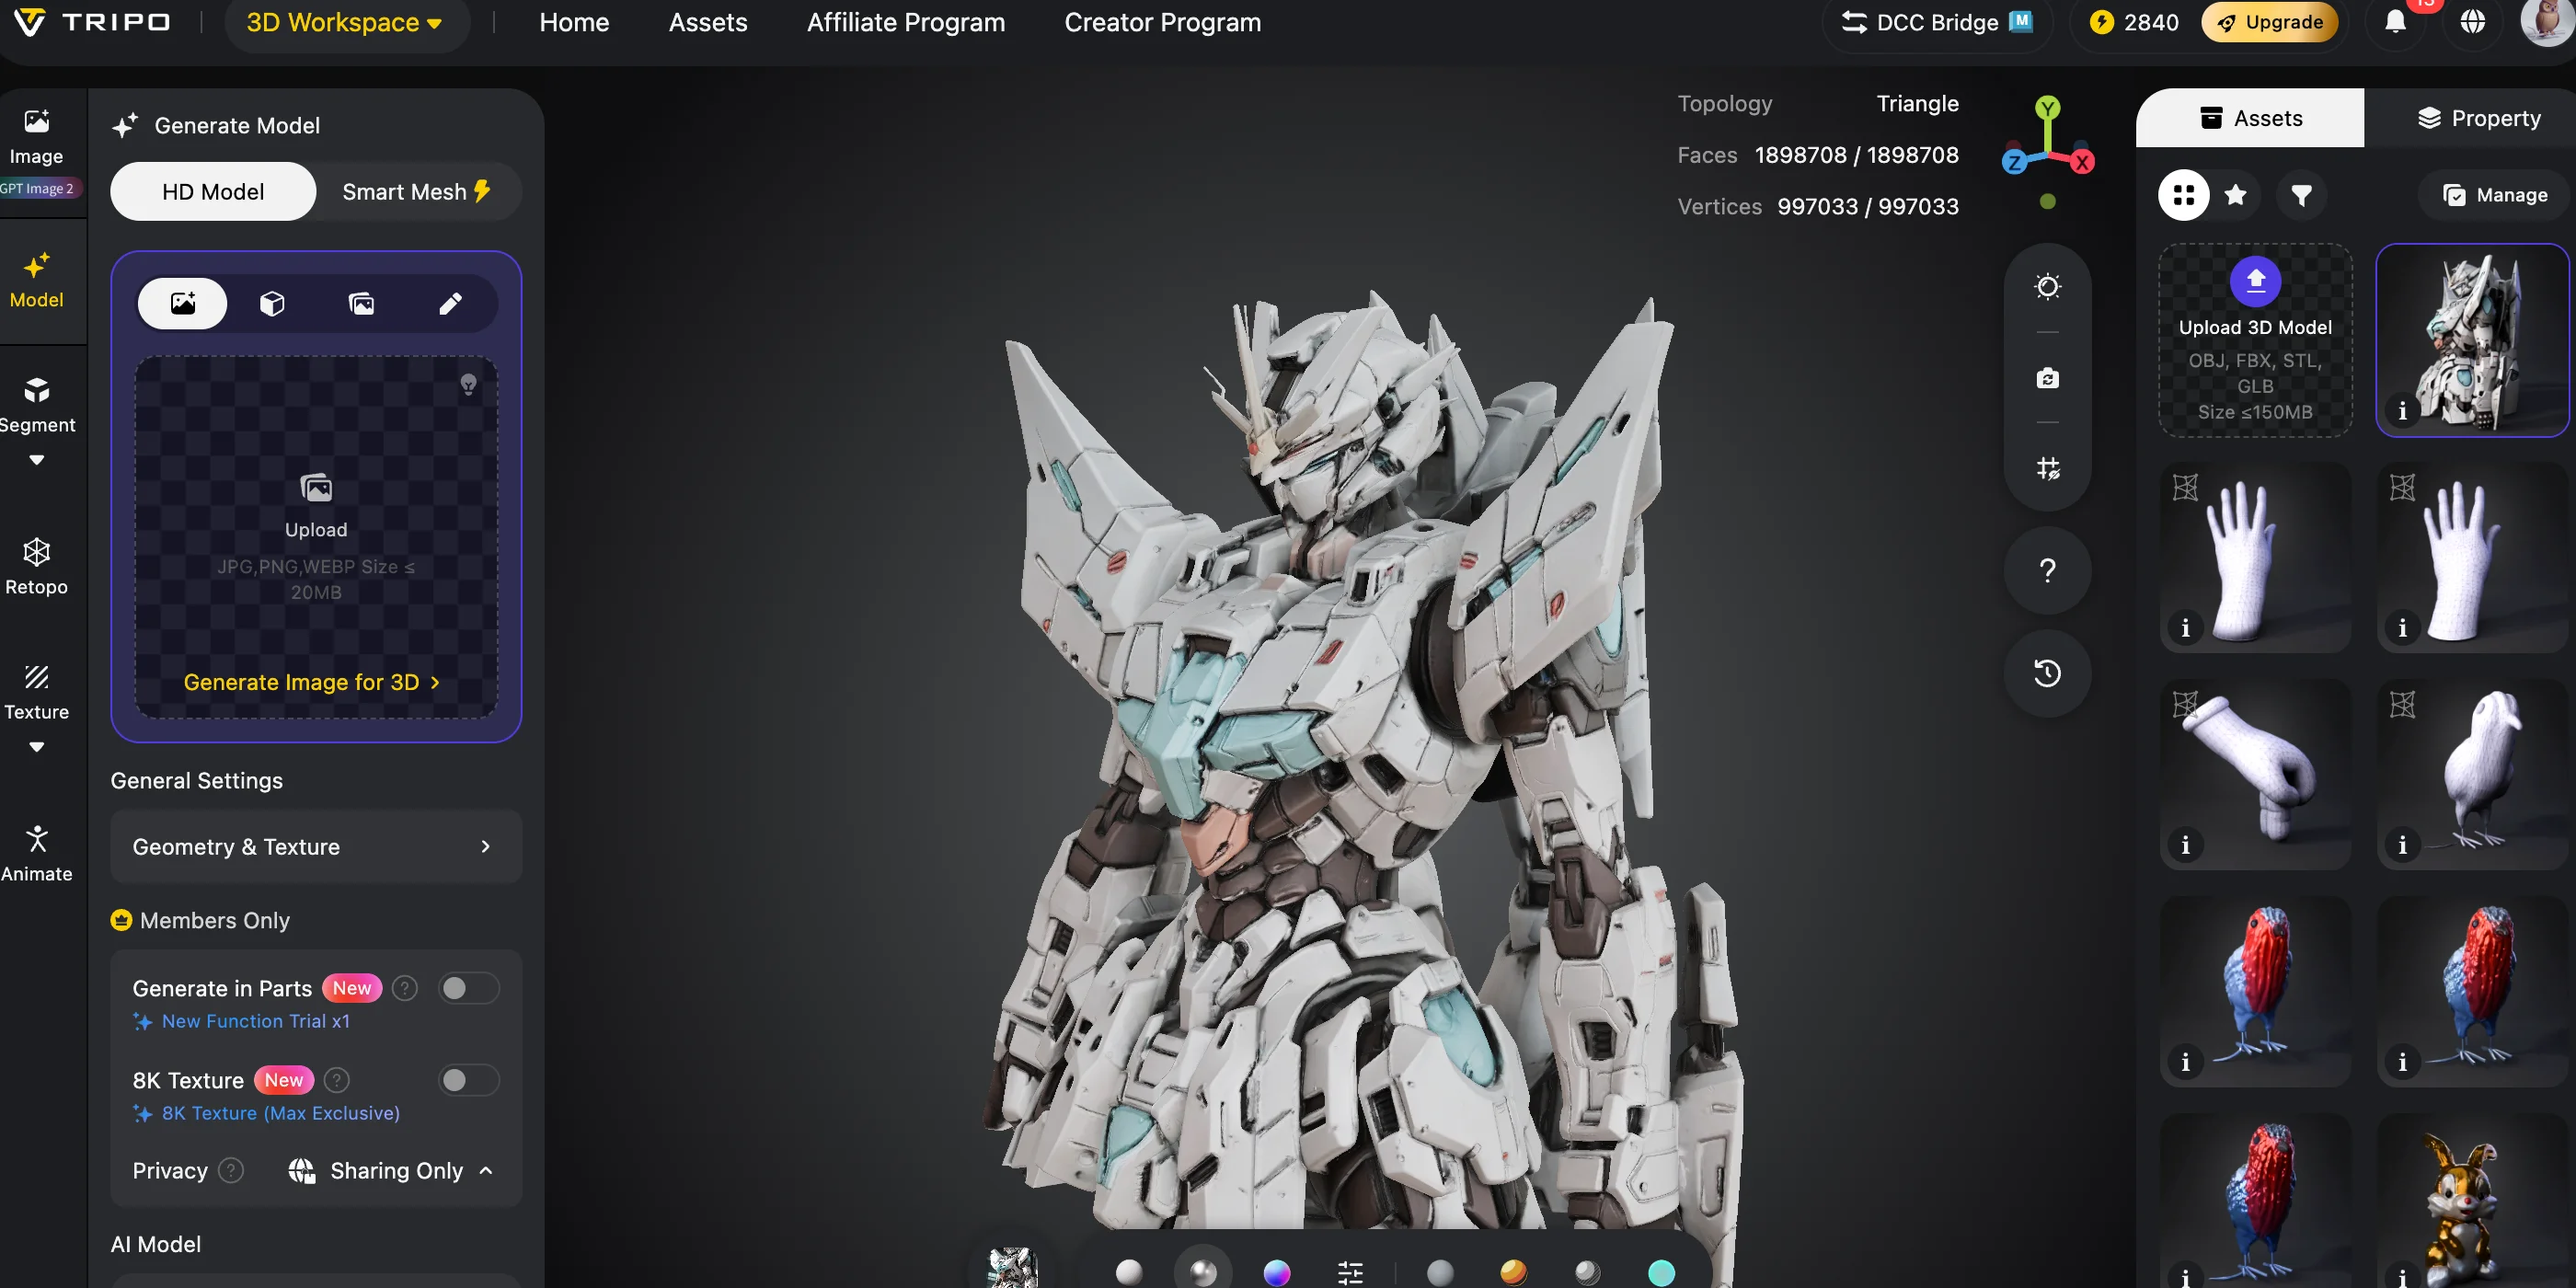The width and height of the screenshot is (2576, 1288).
Task: Click help icon next to Generate in Parts
Action: point(404,988)
